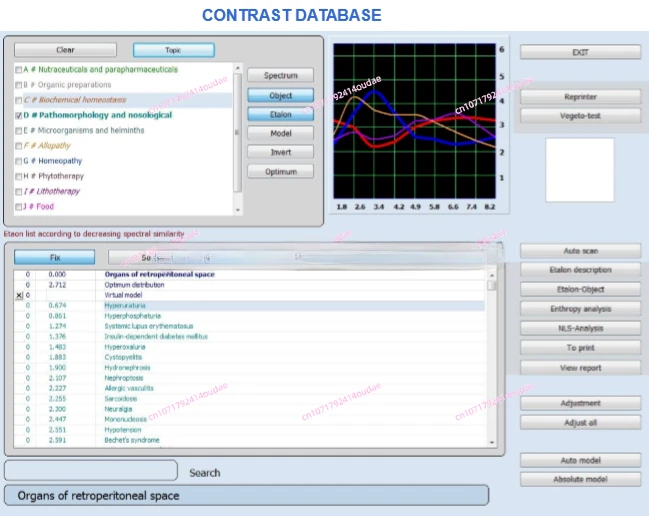The image size is (649, 516).
Task: Click the Model button
Action: 281,133
